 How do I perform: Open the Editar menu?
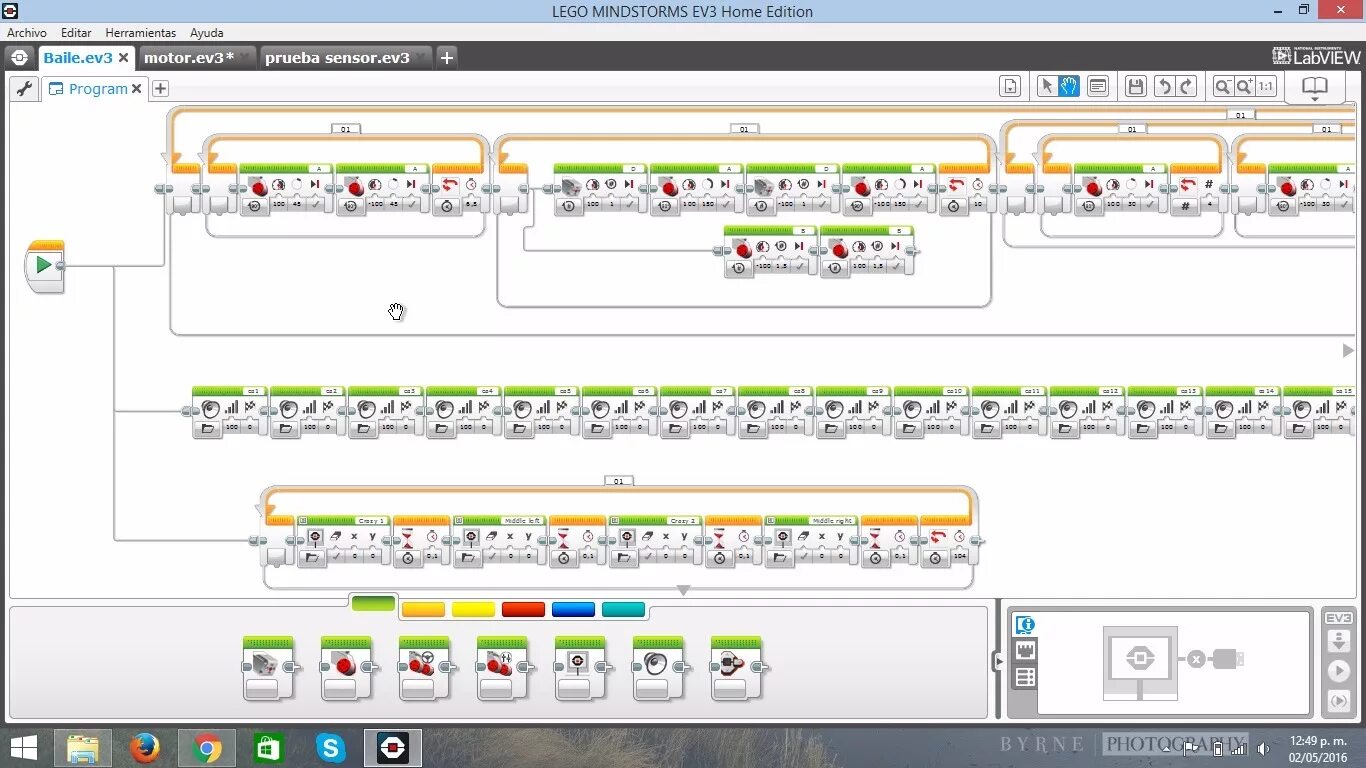coord(76,33)
